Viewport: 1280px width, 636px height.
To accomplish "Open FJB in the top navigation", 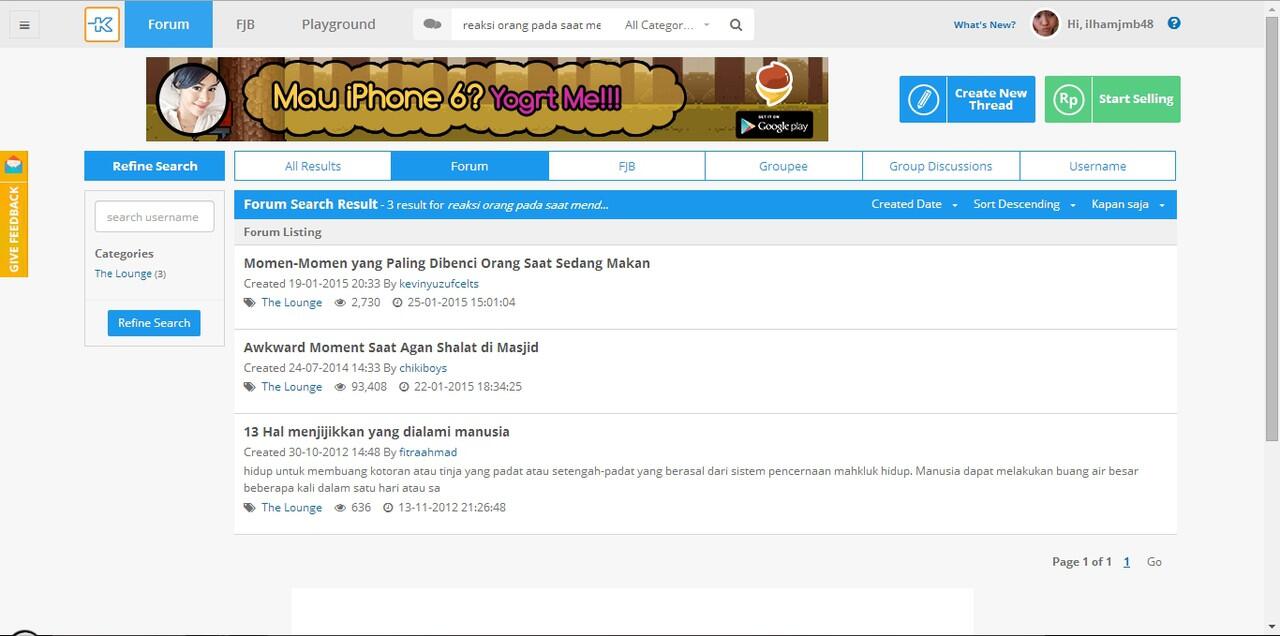I will (x=245, y=24).
